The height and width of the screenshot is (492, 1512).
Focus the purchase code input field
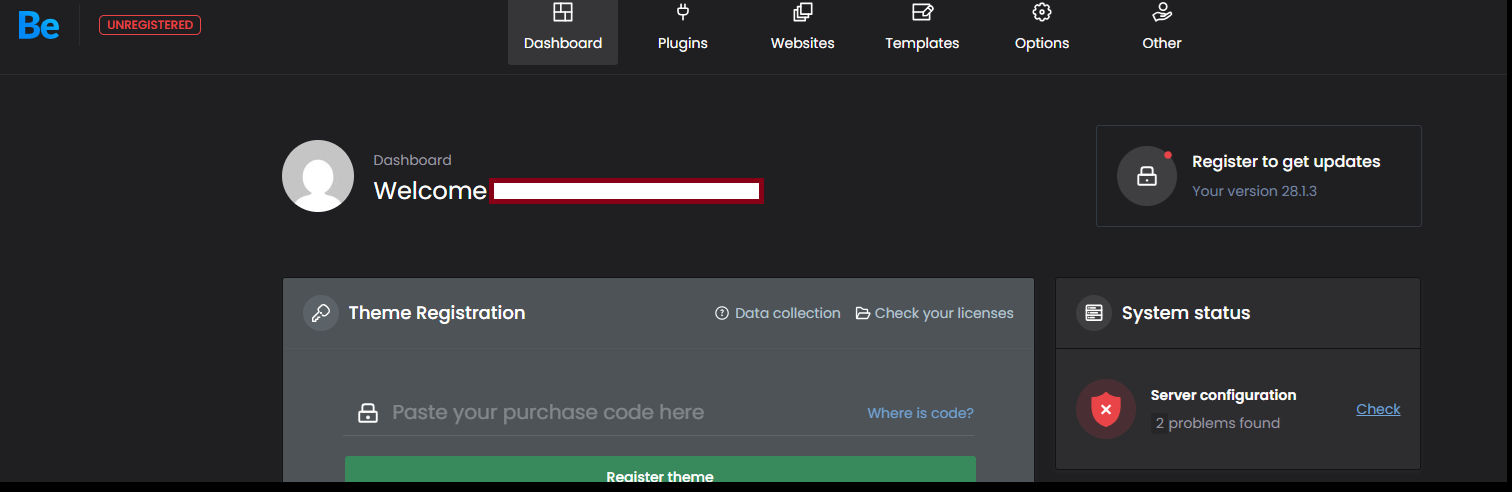click(x=600, y=413)
